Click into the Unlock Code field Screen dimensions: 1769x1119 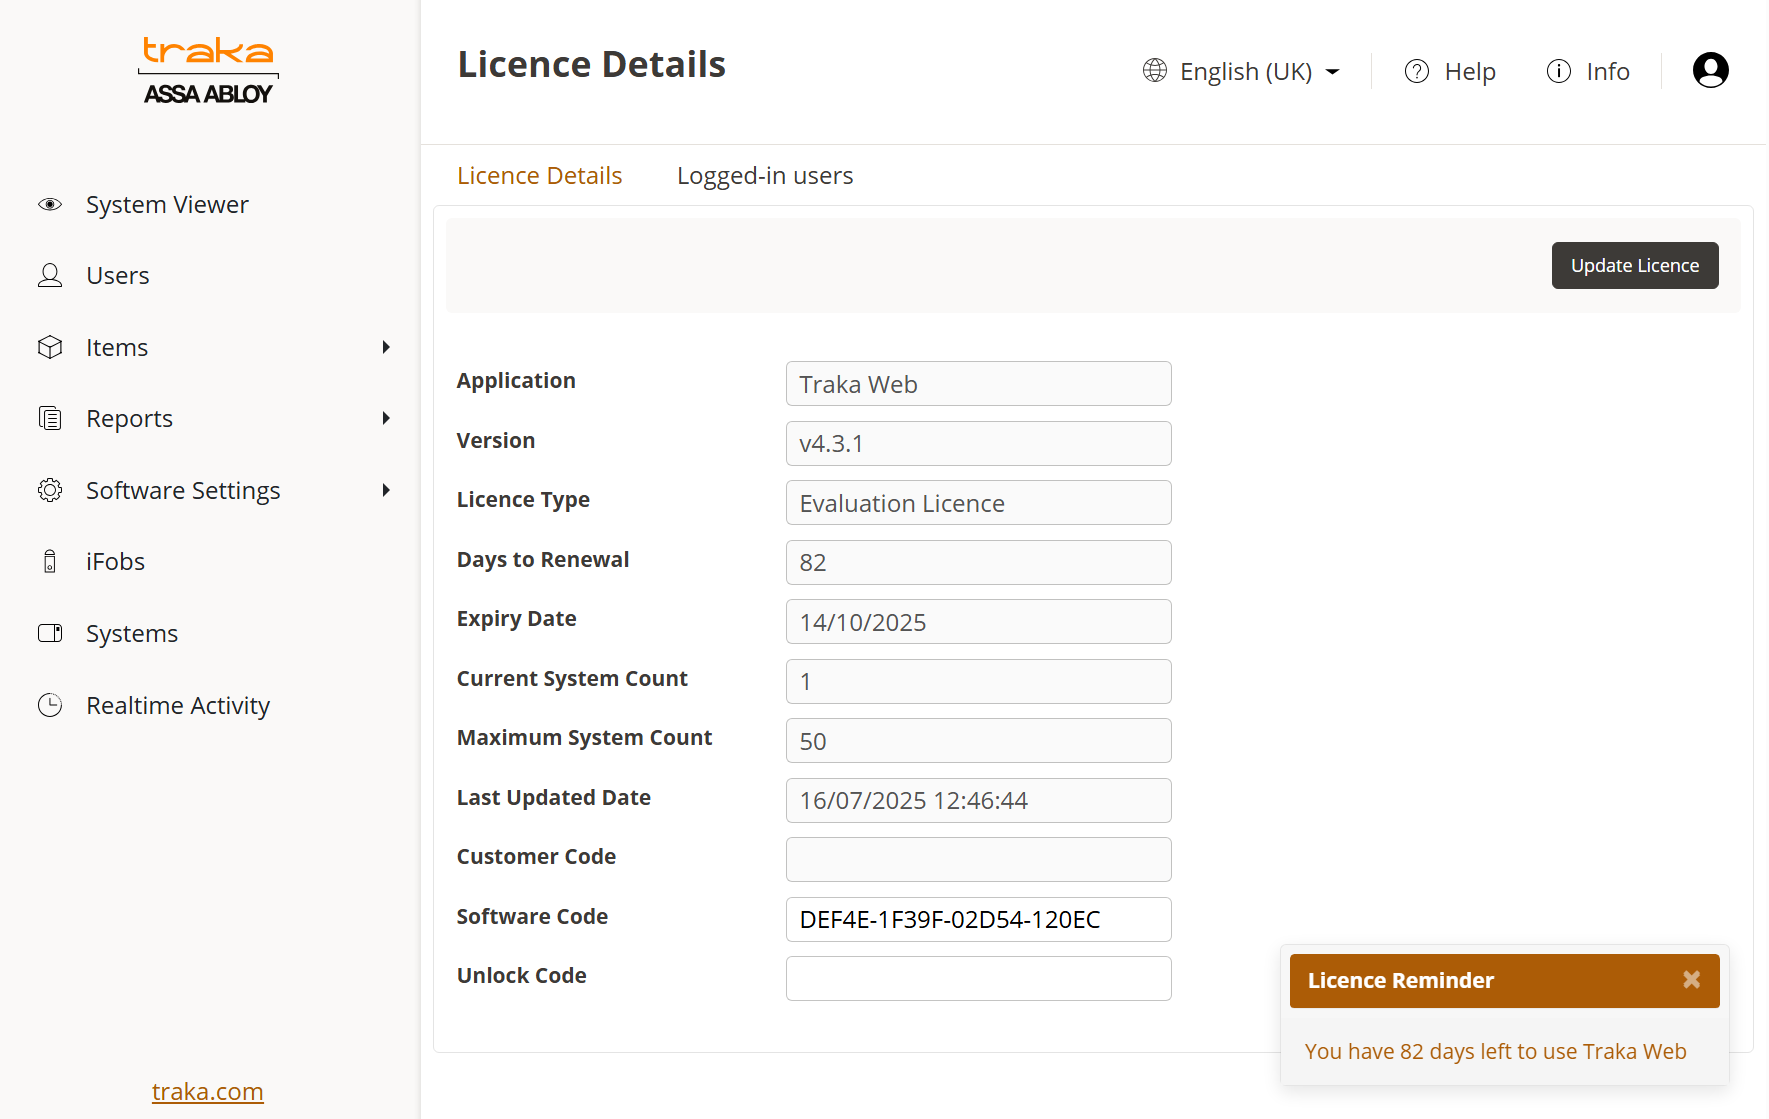[x=978, y=978]
